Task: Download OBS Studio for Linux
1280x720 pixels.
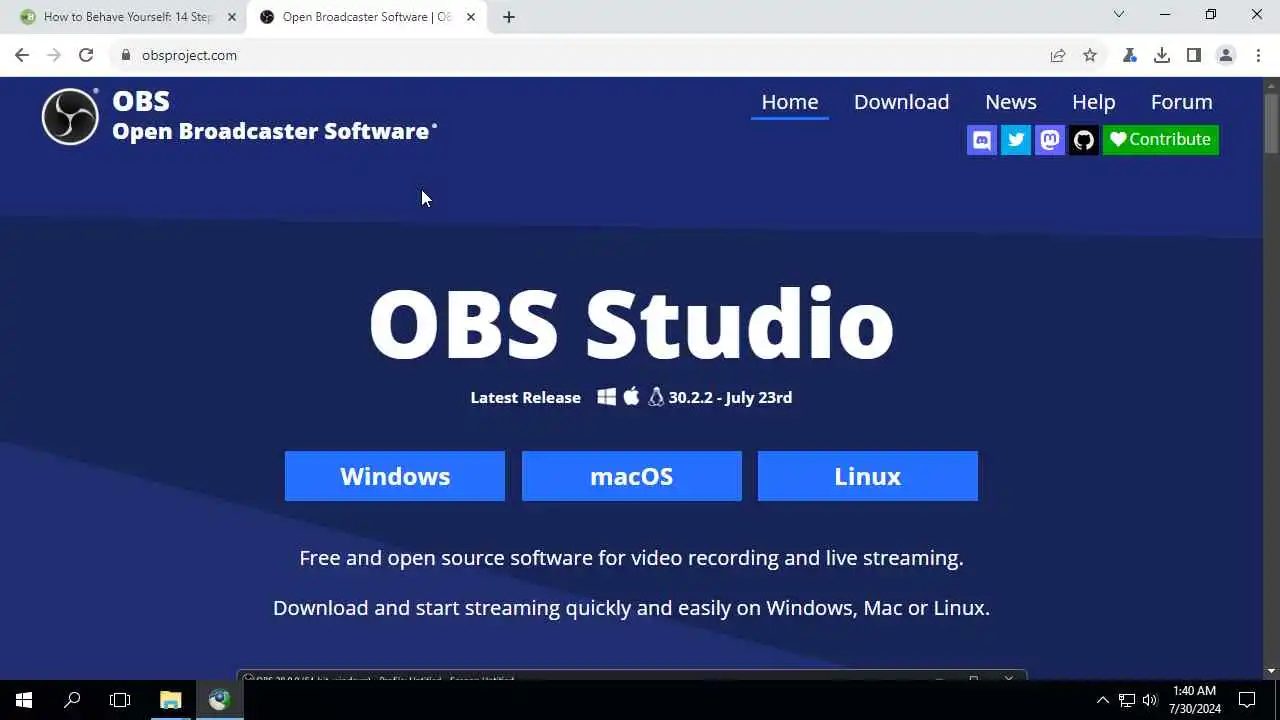Action: click(868, 476)
